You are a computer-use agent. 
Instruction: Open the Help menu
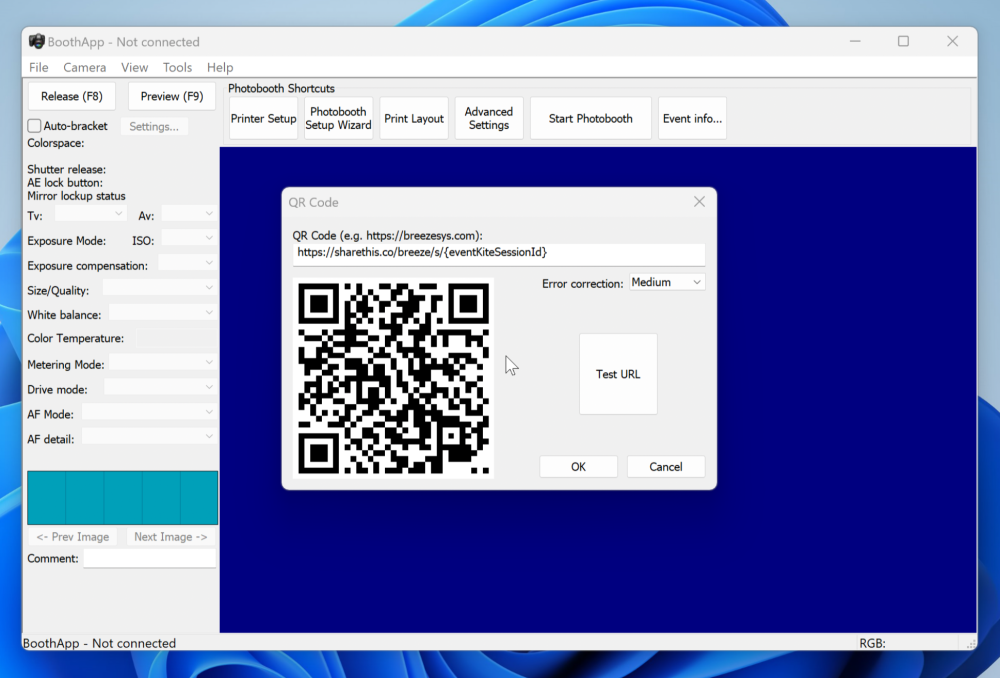pyautogui.click(x=220, y=67)
